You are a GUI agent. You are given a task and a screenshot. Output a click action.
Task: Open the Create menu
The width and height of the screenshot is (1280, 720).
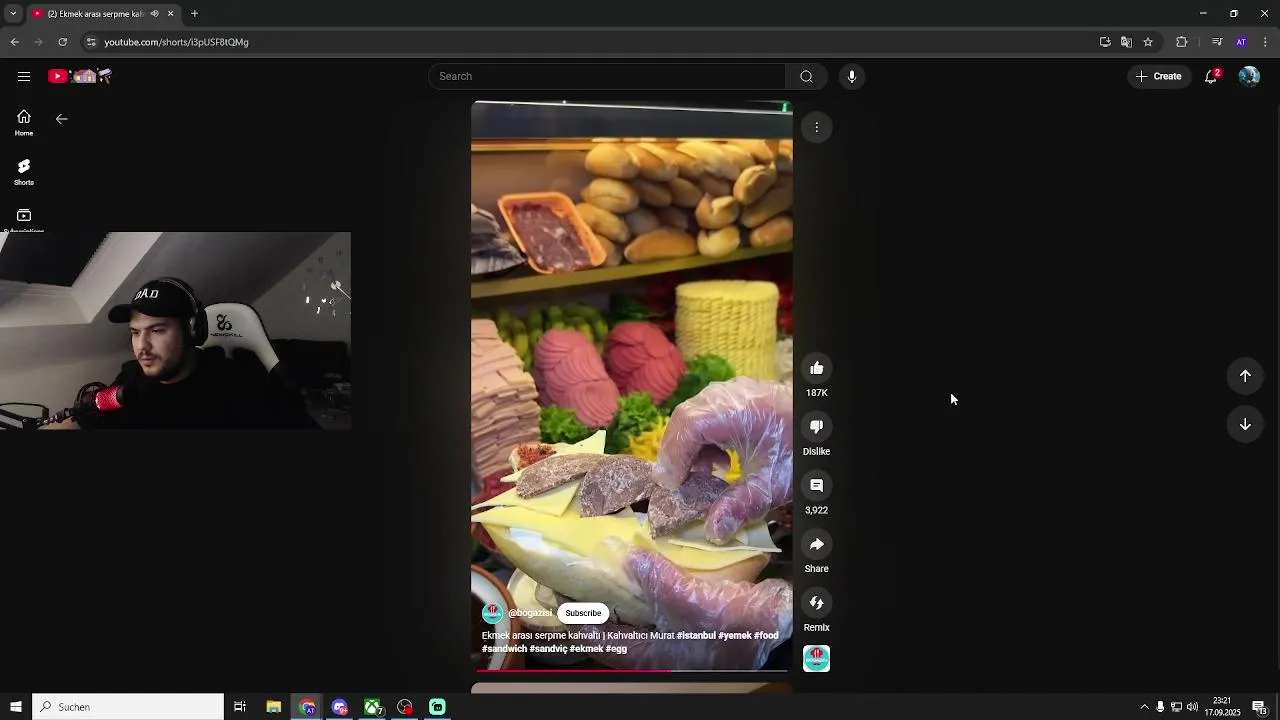[1159, 76]
